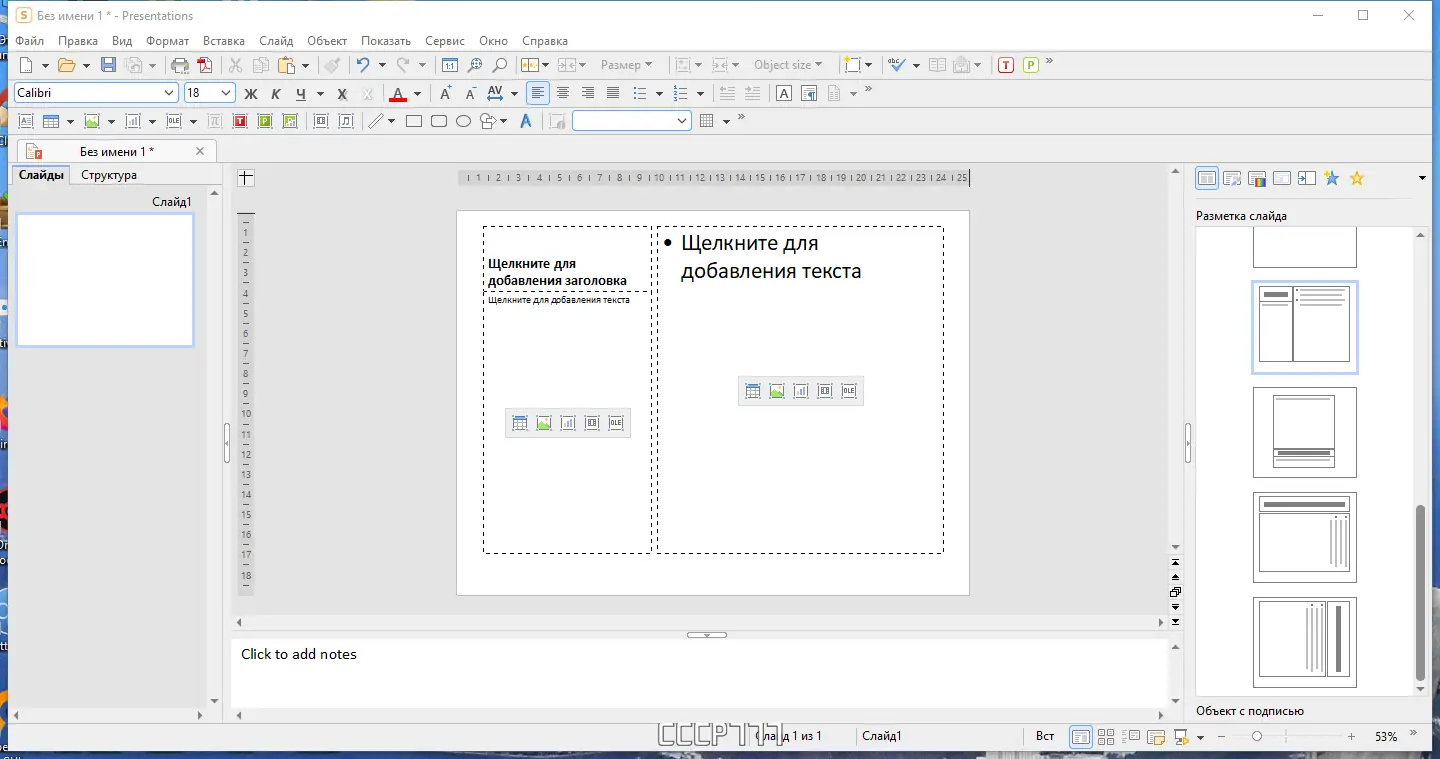Select the ellipse drawing tool
Image resolution: width=1440 pixels, height=759 pixels.
pyautogui.click(x=463, y=121)
